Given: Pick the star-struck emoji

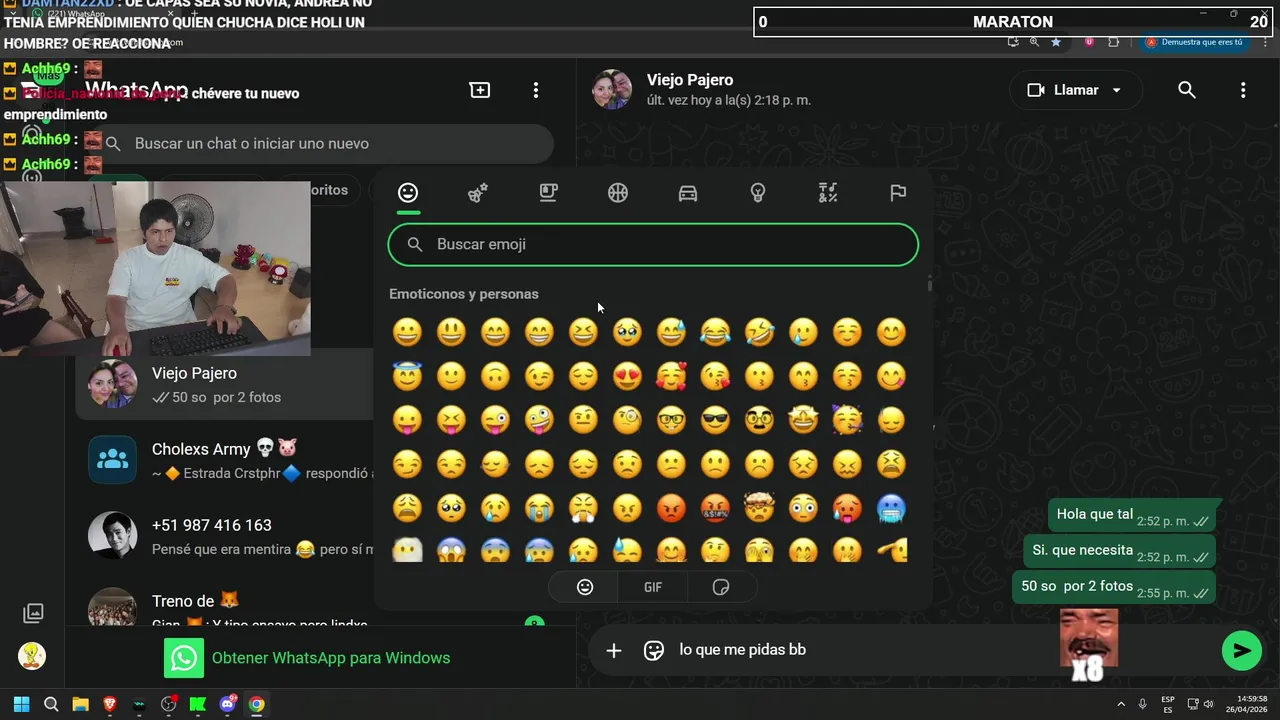Looking at the screenshot, I should [x=803, y=420].
